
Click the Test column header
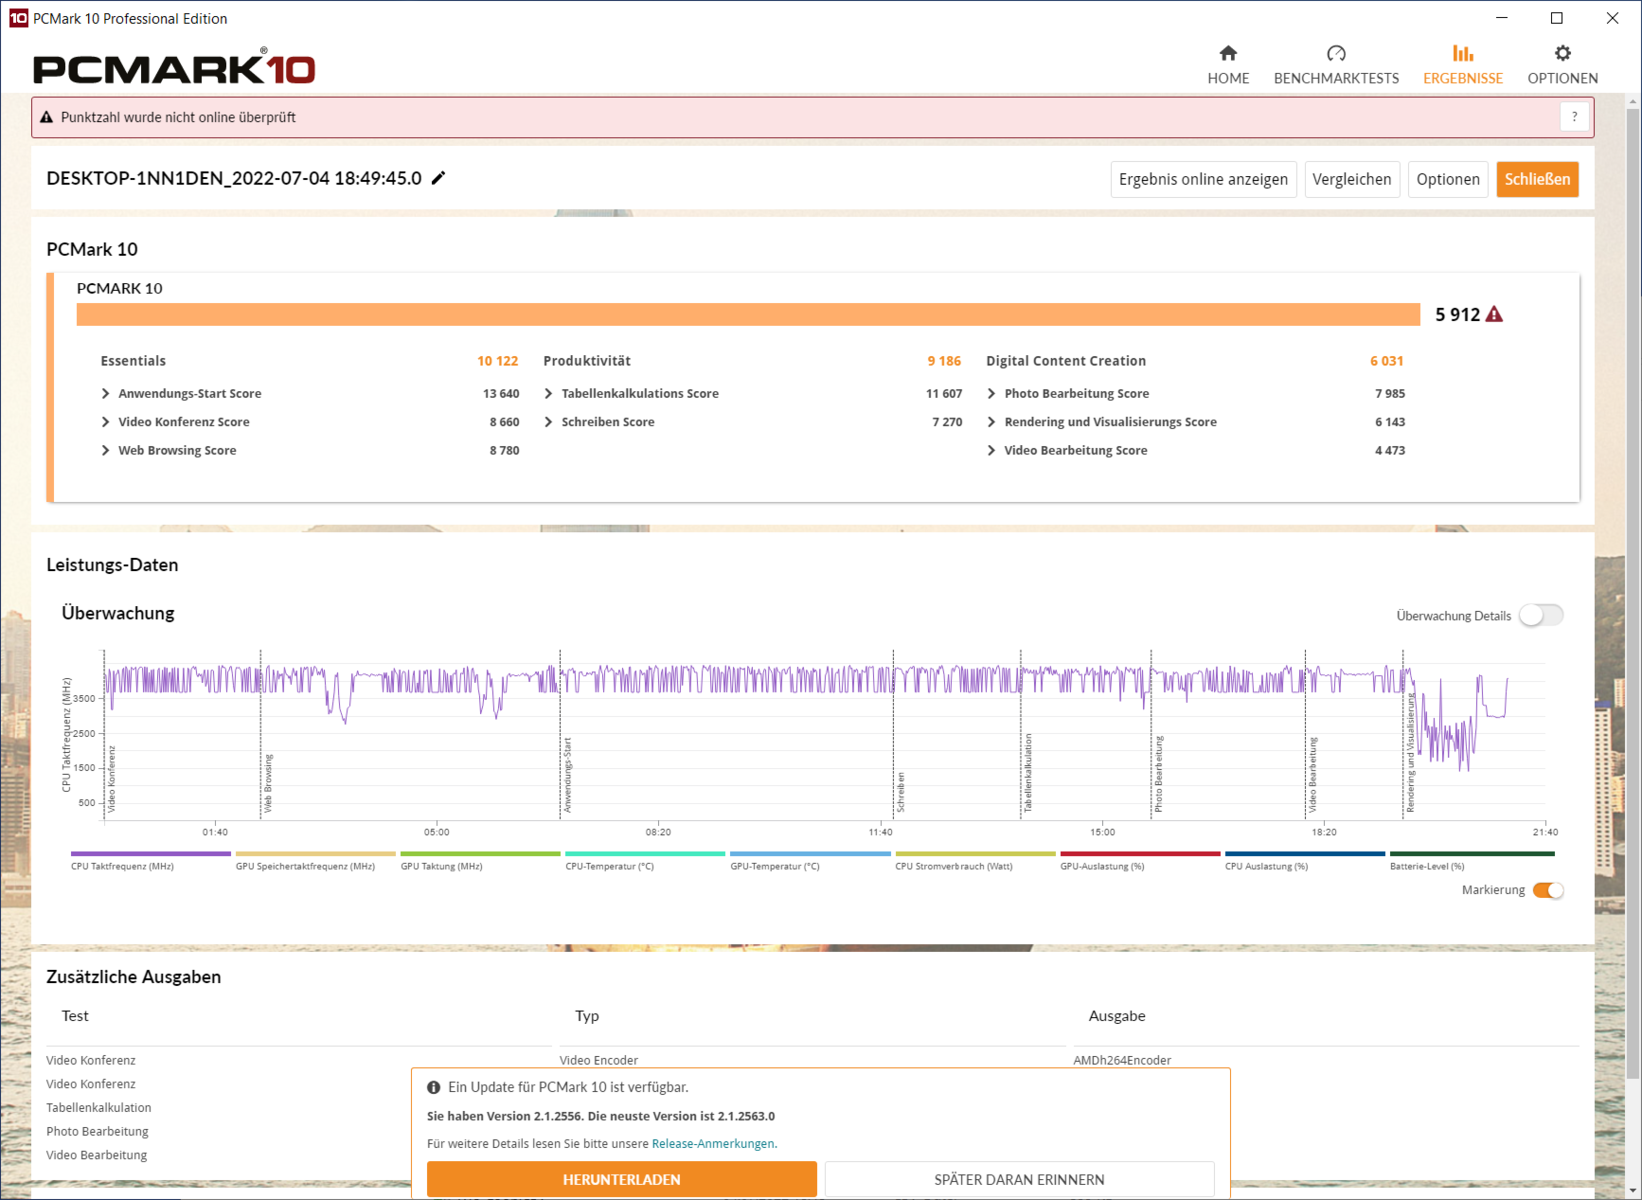coord(75,1016)
